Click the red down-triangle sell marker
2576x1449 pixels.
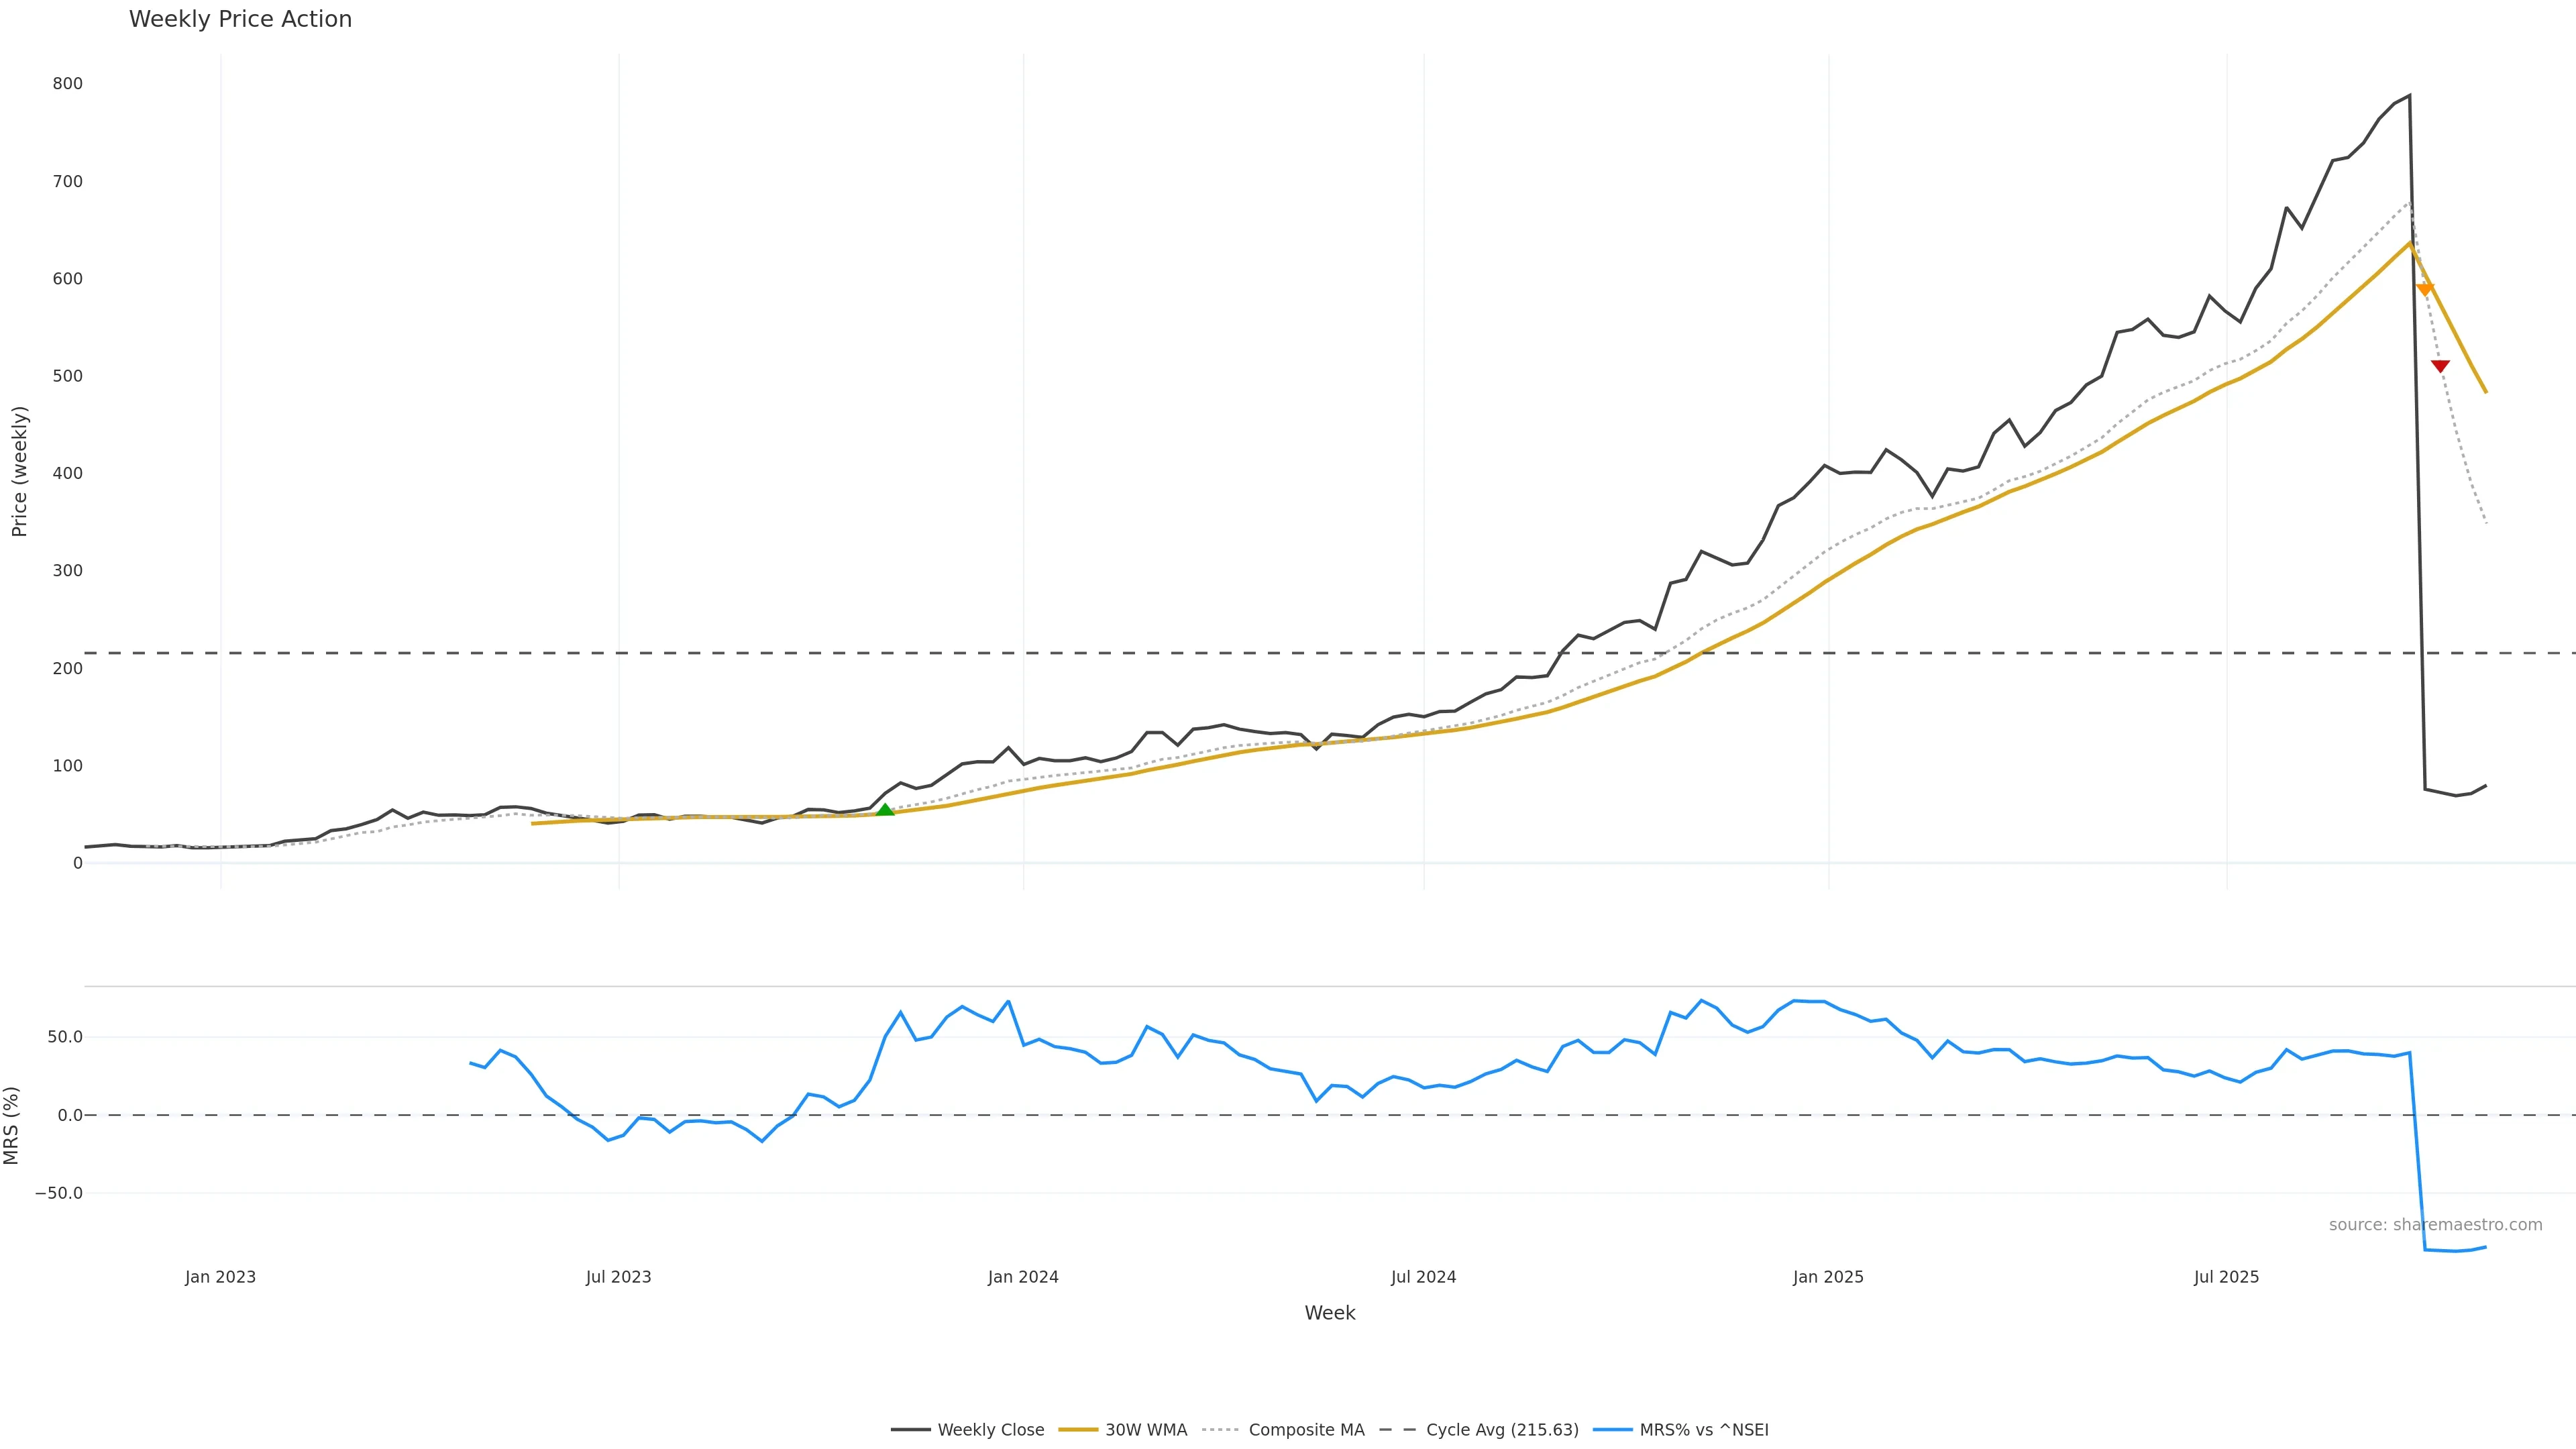2440,366
